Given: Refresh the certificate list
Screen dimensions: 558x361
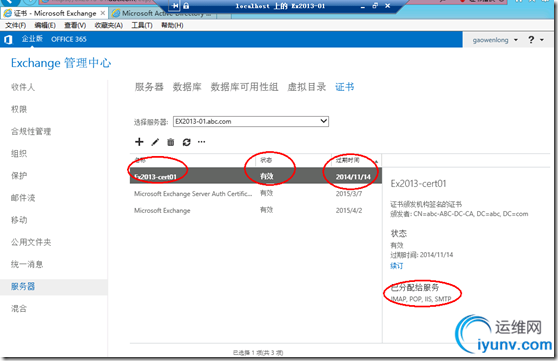Looking at the screenshot, I should [186, 142].
